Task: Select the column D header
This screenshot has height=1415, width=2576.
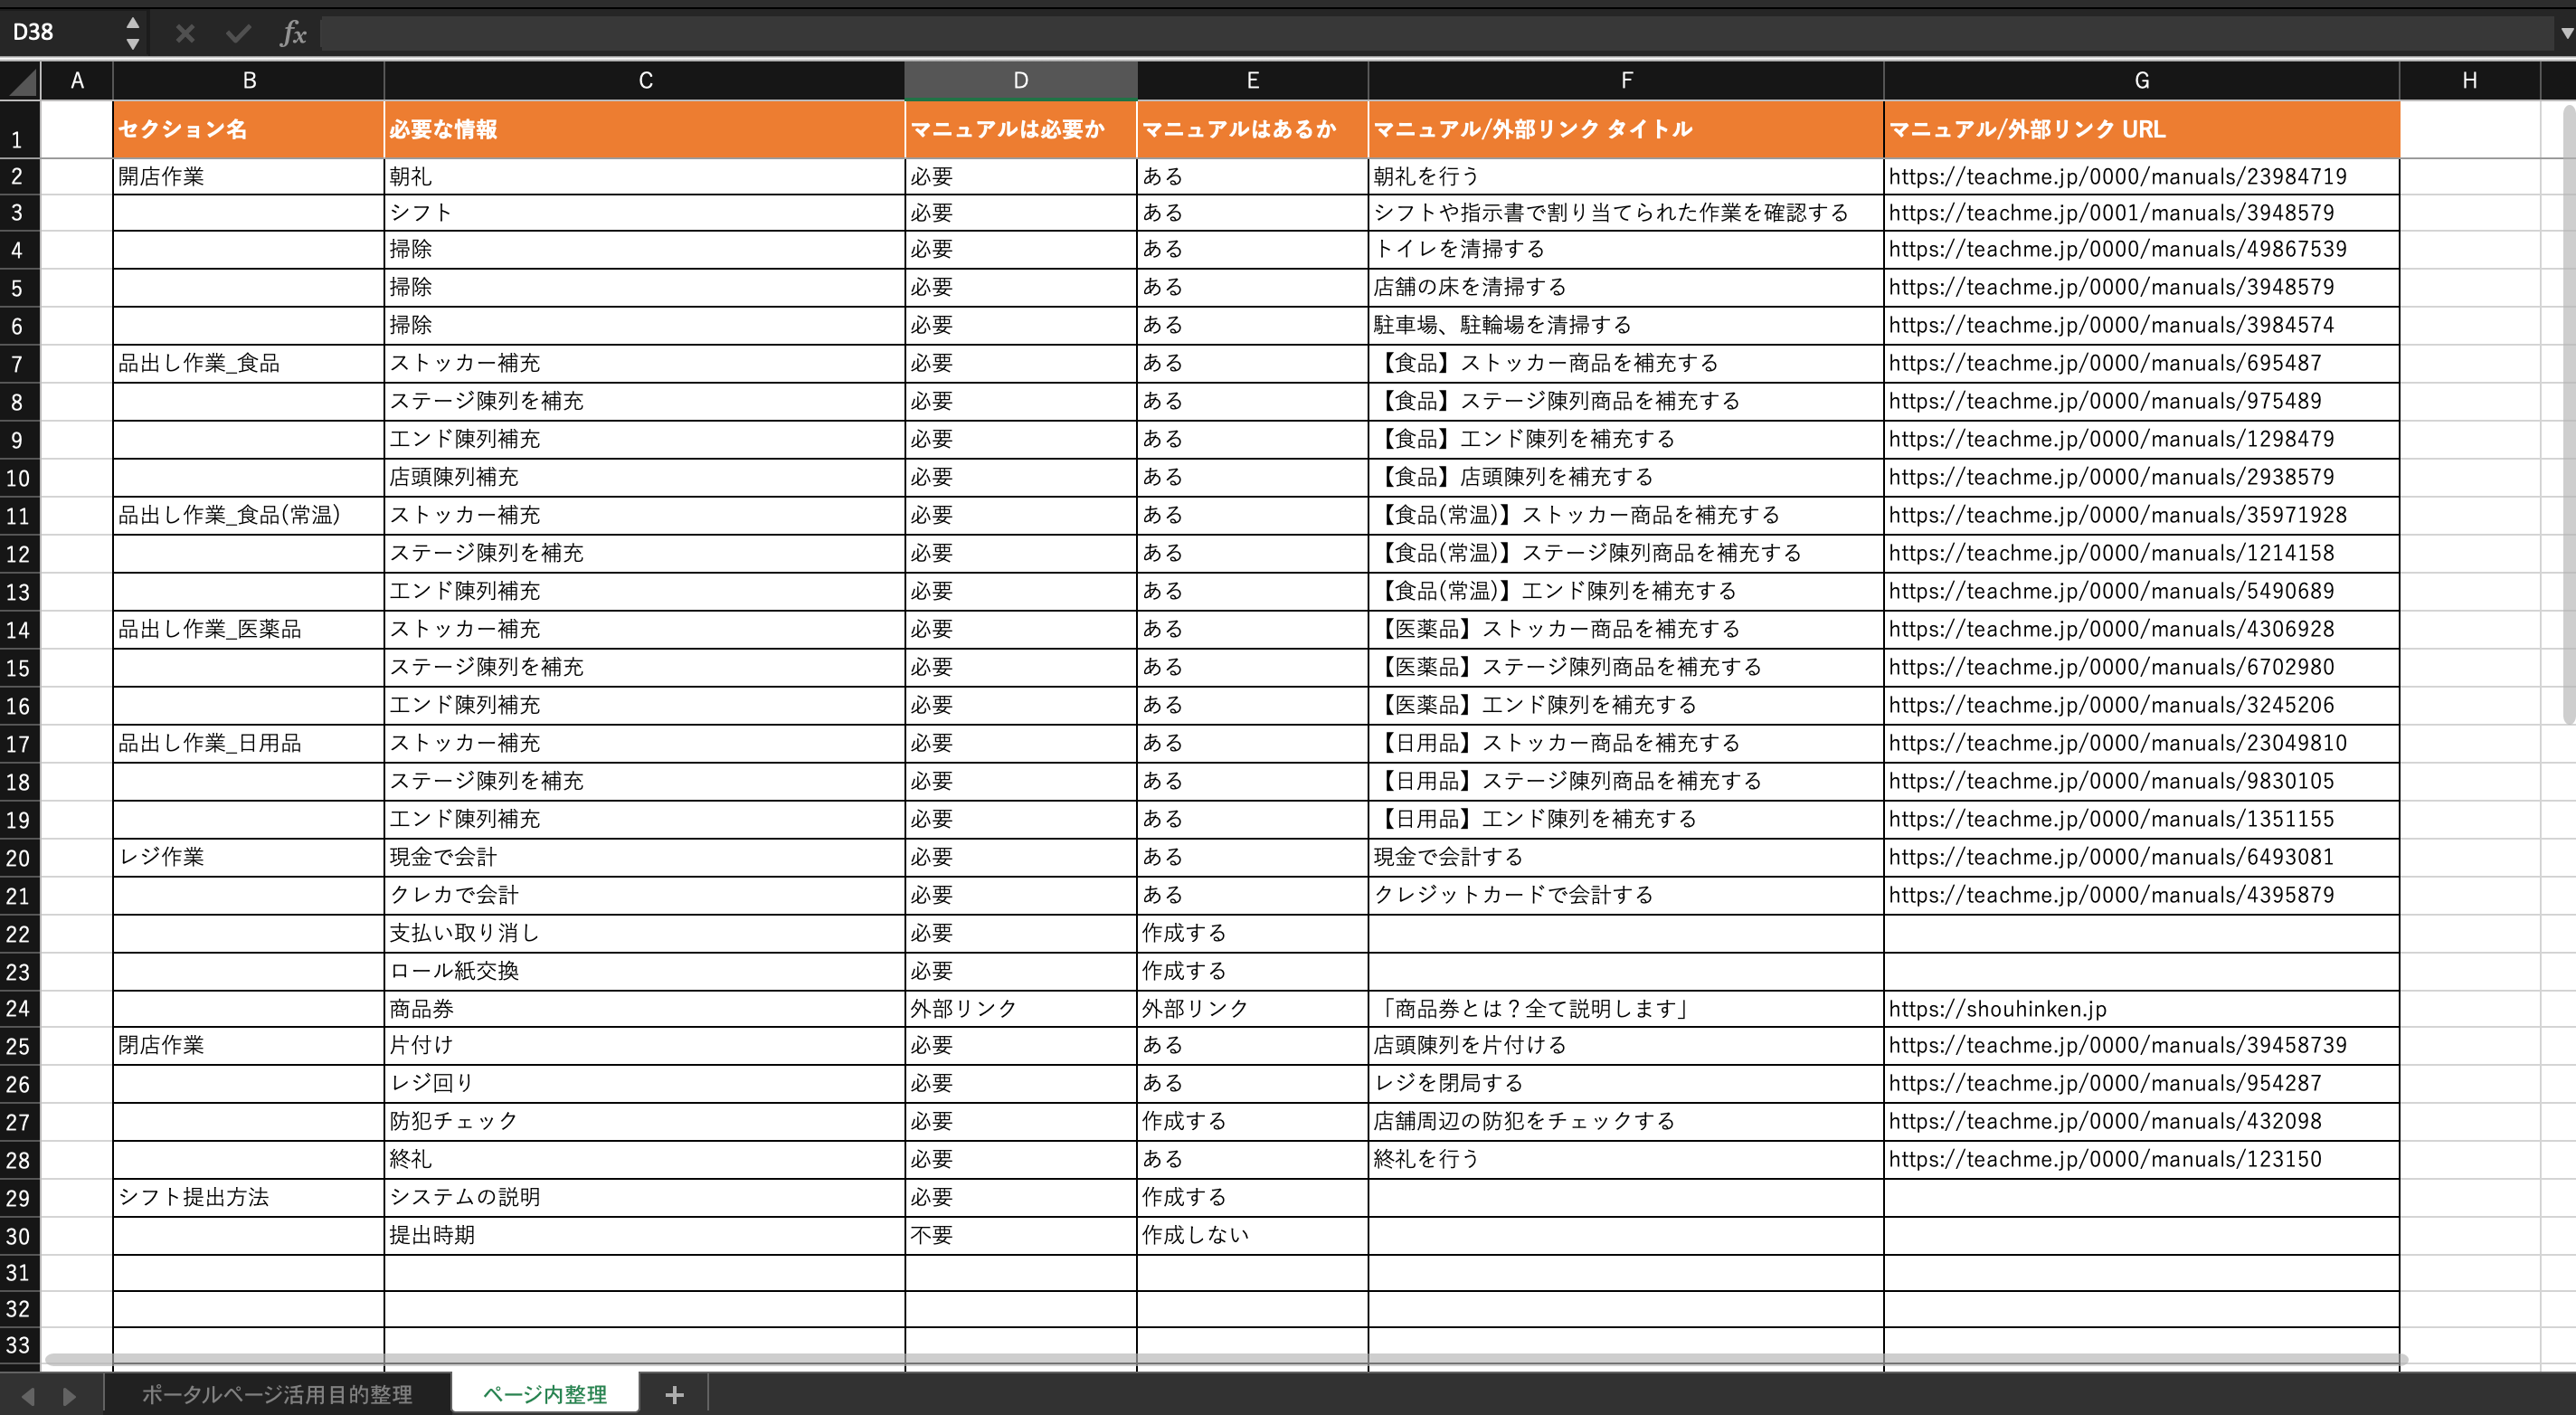Action: [x=1020, y=81]
